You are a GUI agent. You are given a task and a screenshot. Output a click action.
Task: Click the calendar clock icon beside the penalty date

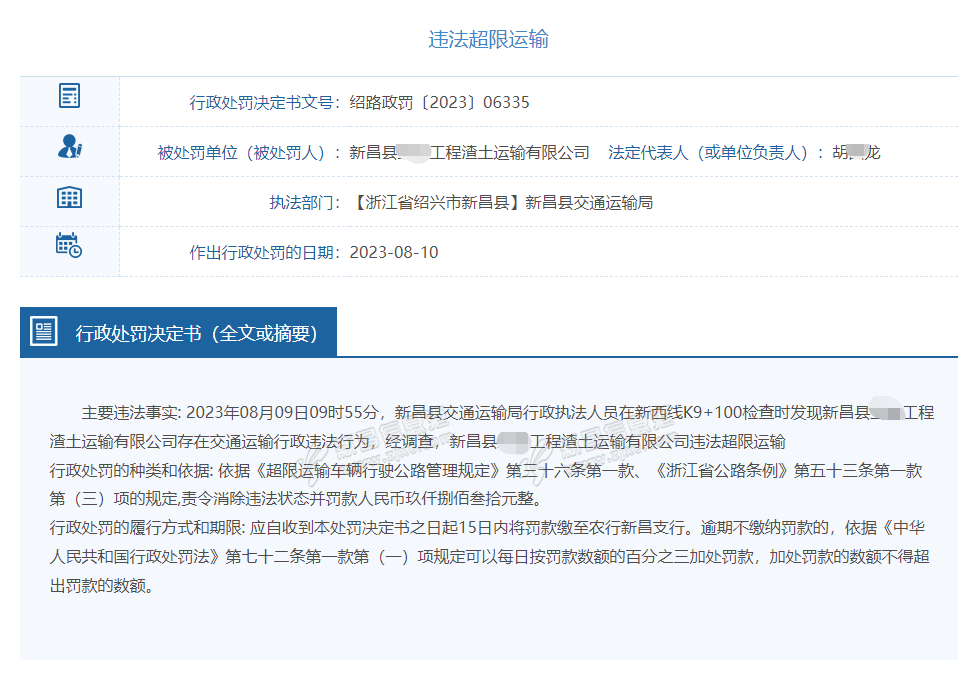click(69, 246)
